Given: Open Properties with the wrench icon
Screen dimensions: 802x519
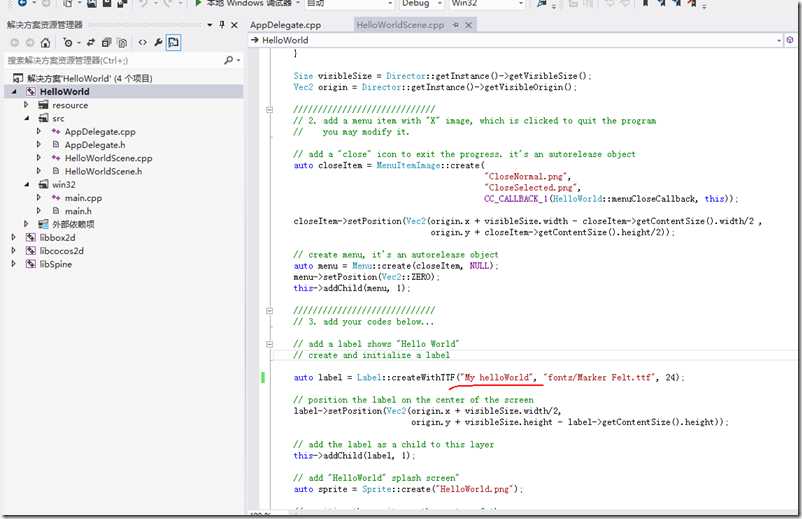Looking at the screenshot, I should (x=158, y=42).
